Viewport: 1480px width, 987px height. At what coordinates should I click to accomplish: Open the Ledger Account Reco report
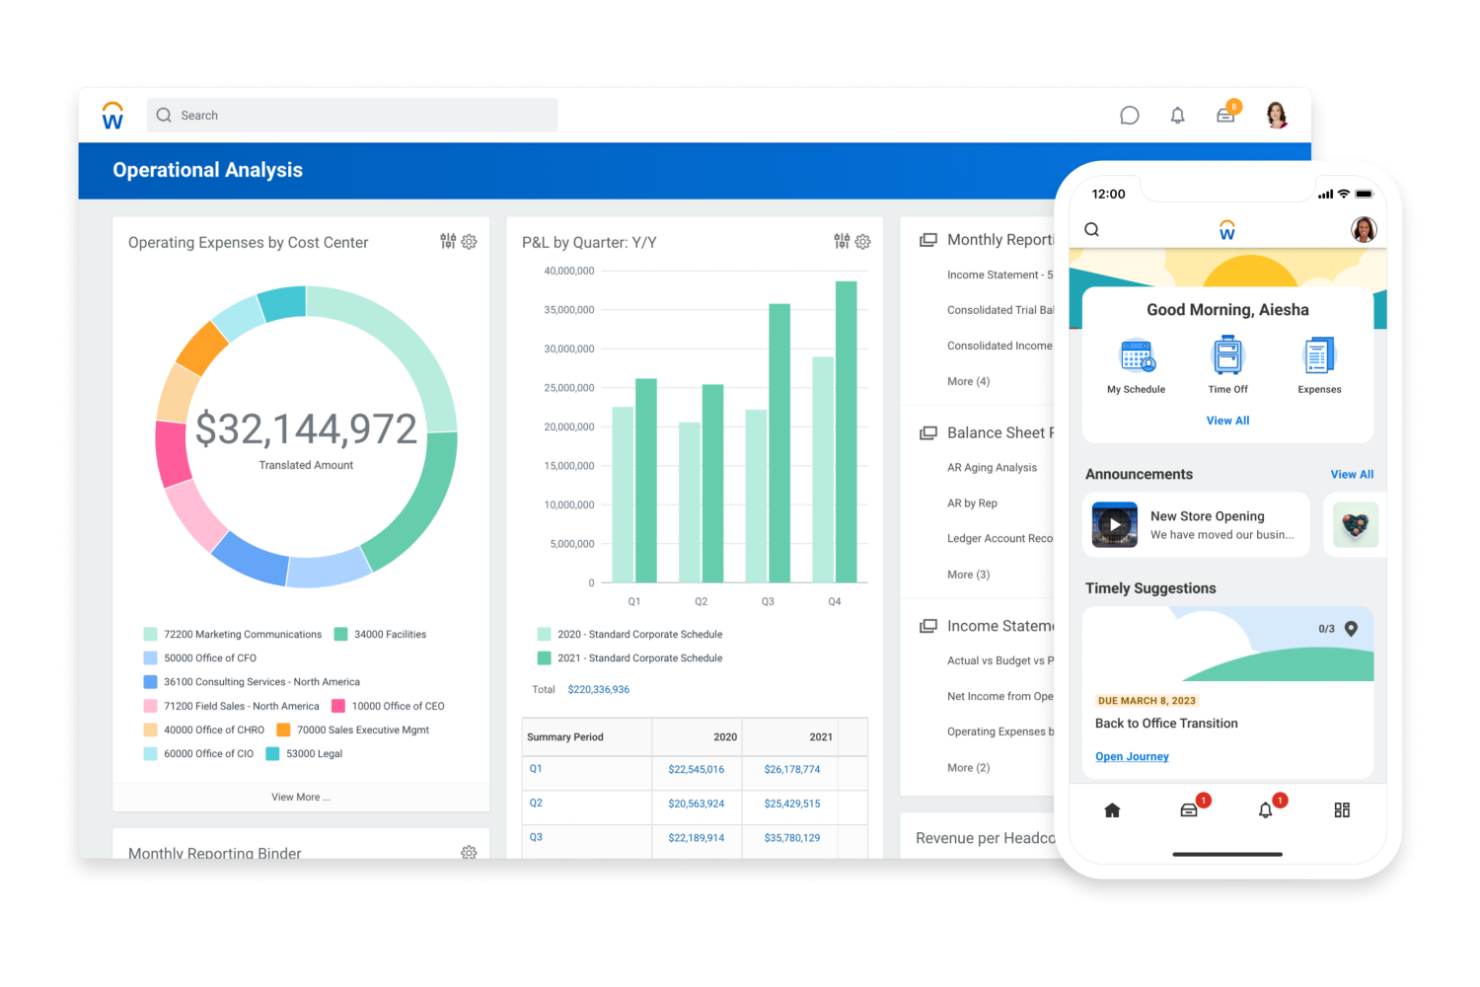point(1000,538)
